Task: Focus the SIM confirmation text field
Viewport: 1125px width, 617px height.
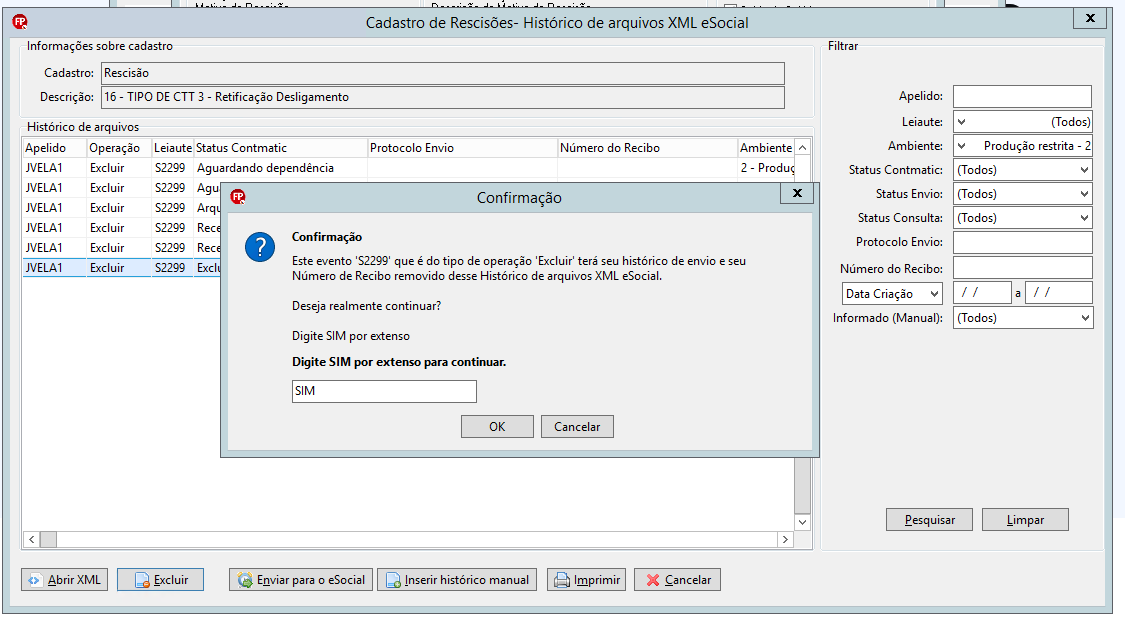Action: [384, 391]
